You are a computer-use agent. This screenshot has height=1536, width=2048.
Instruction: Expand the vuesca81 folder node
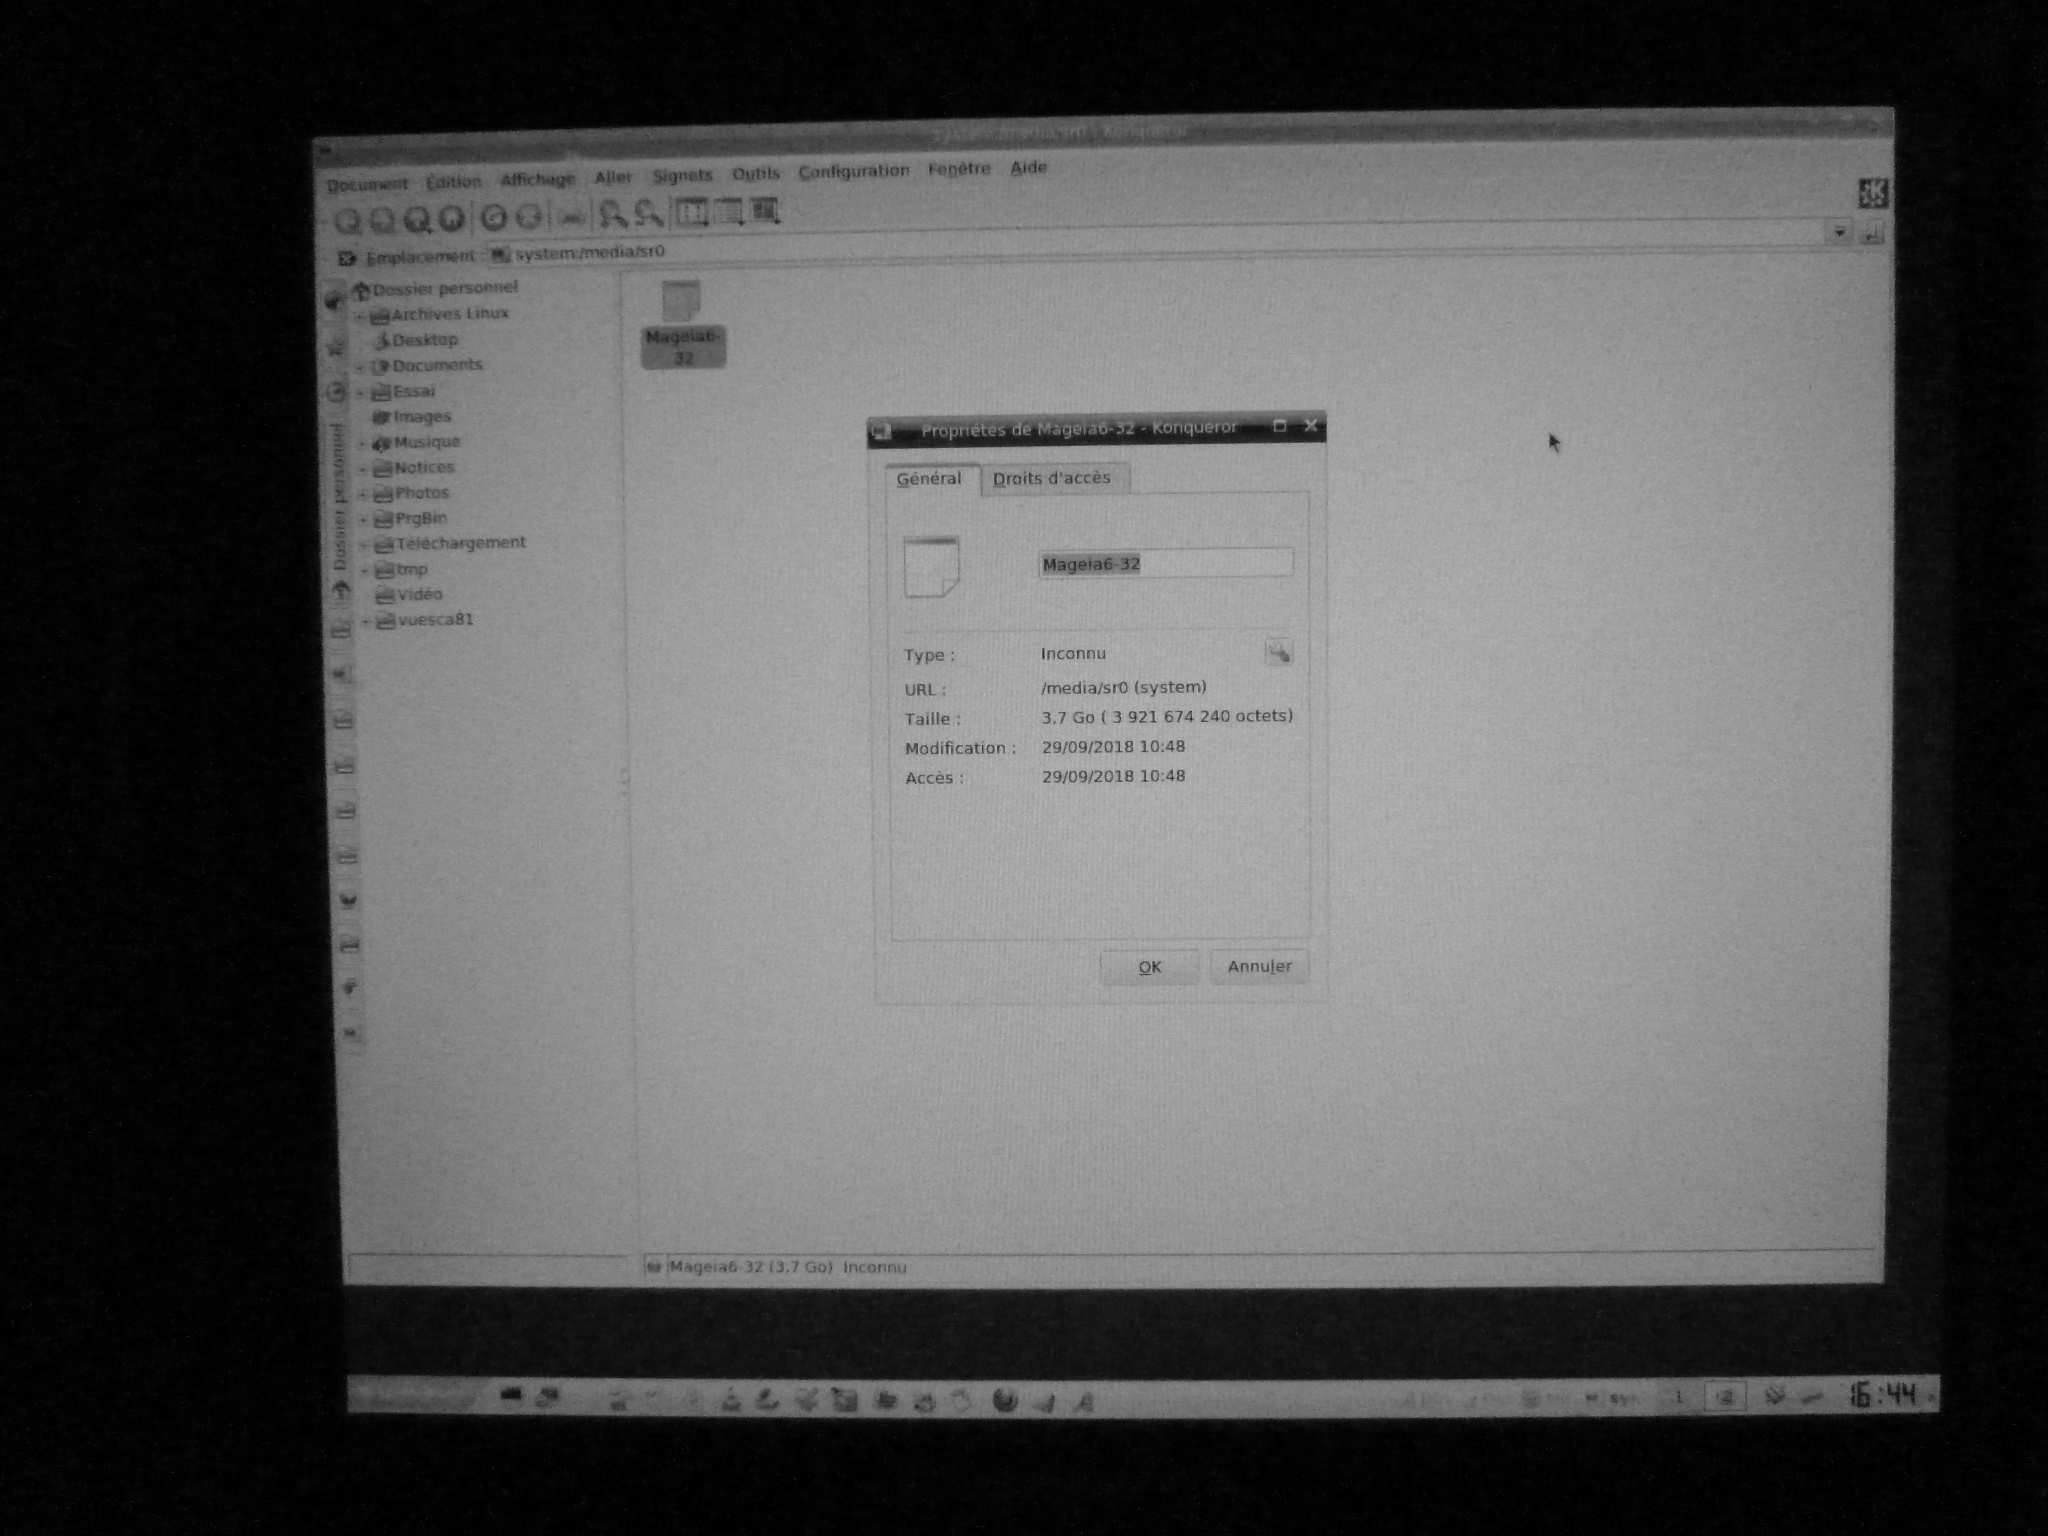366,622
